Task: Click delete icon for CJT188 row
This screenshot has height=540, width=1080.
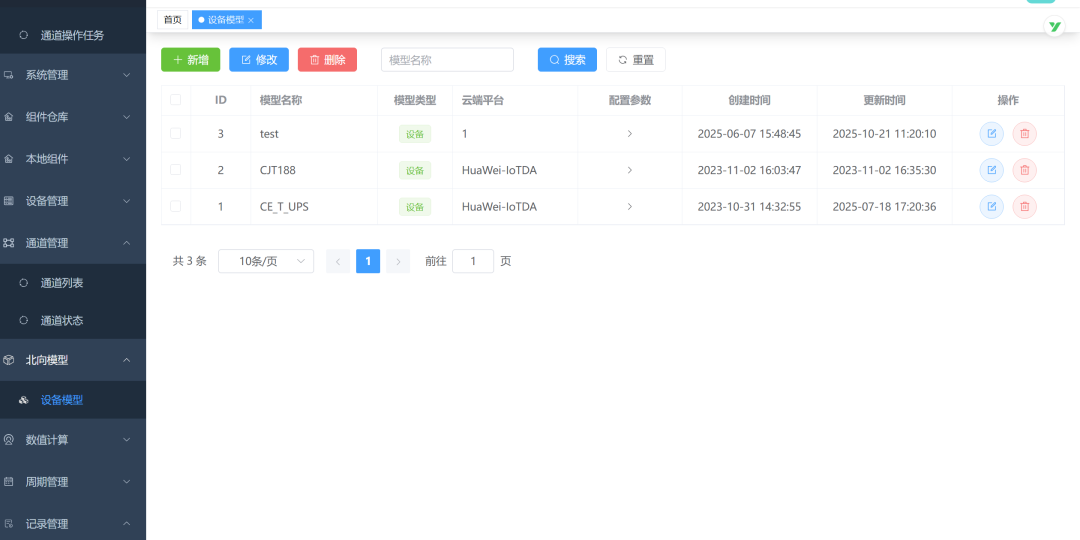Action: click(x=1024, y=170)
